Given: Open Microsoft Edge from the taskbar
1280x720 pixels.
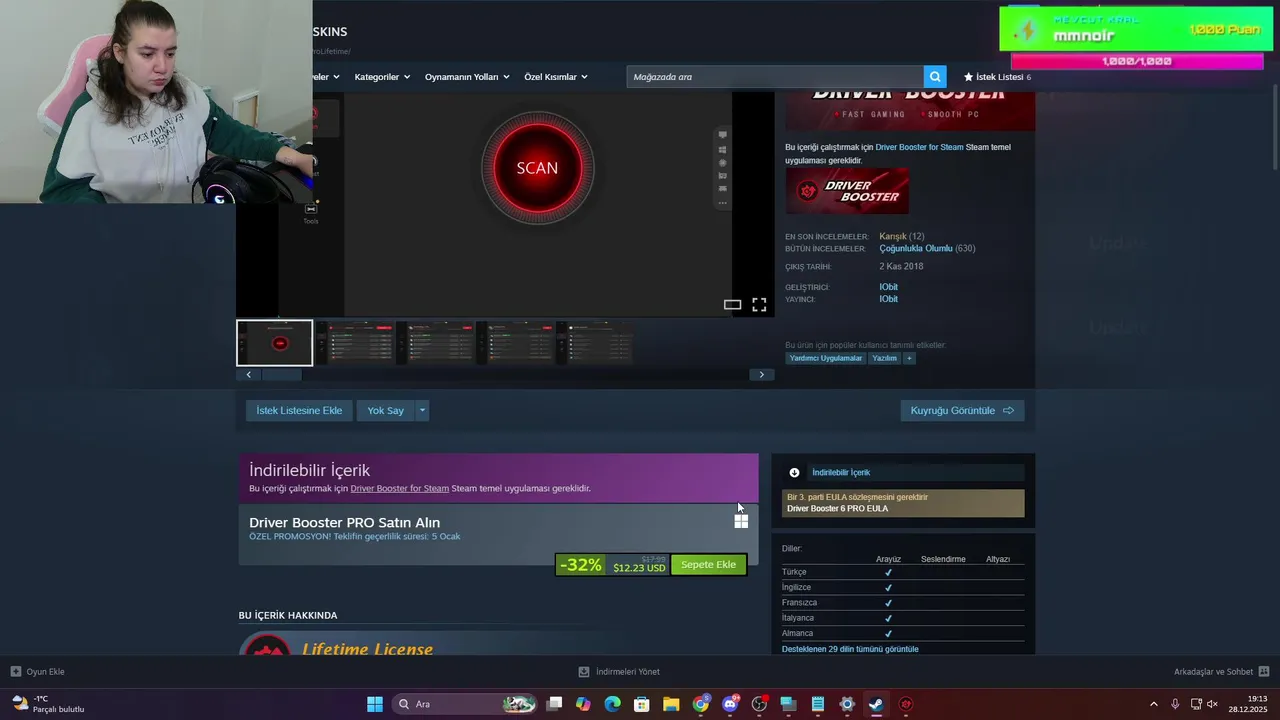Looking at the screenshot, I should [612, 704].
